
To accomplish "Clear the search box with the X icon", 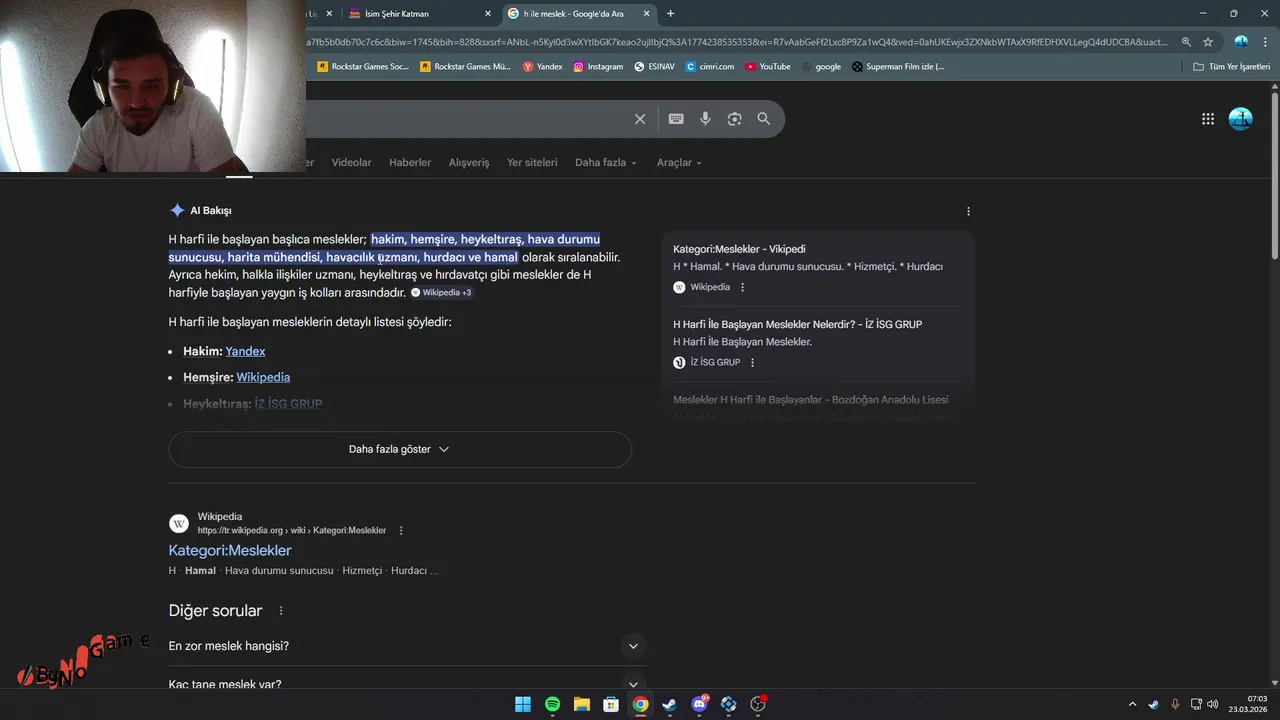I will click(640, 119).
